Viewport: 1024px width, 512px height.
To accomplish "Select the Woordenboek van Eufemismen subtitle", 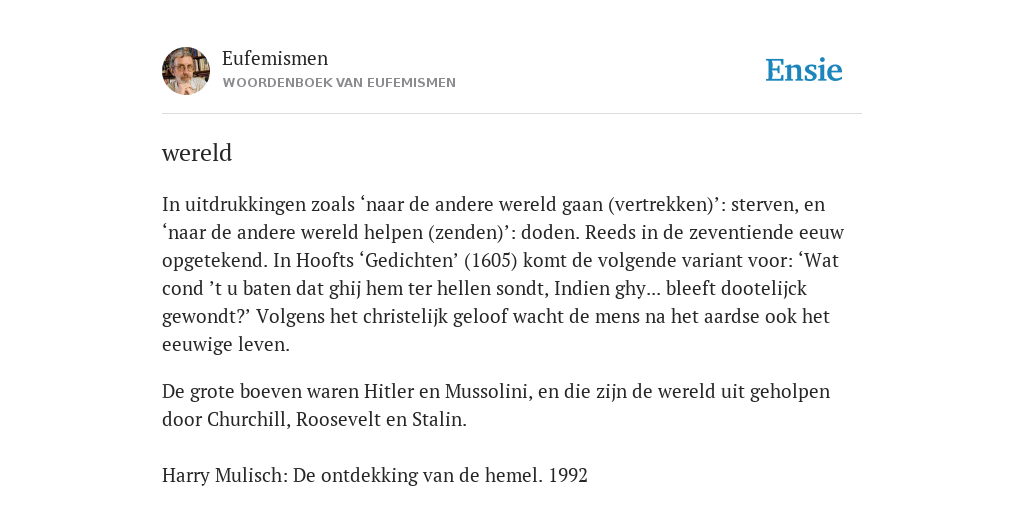I will click(x=339, y=83).
